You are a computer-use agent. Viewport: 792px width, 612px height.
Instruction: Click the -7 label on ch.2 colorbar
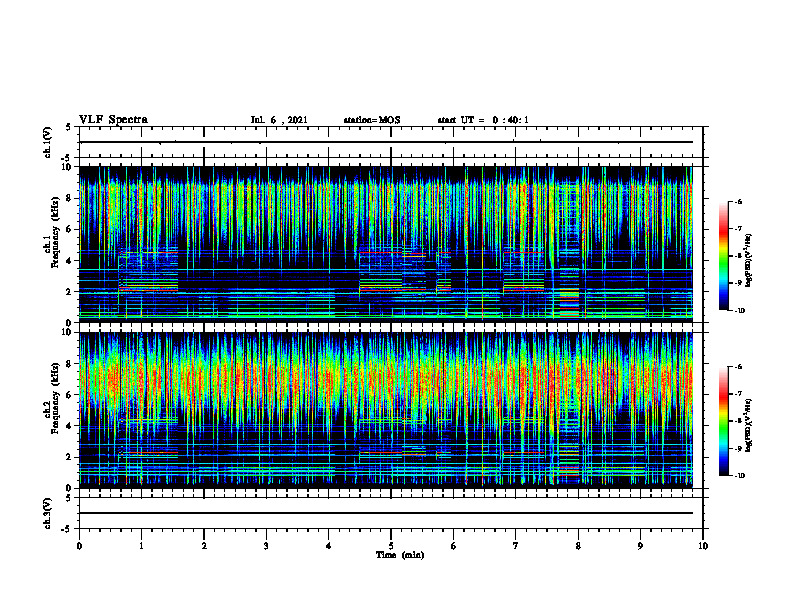click(738, 394)
